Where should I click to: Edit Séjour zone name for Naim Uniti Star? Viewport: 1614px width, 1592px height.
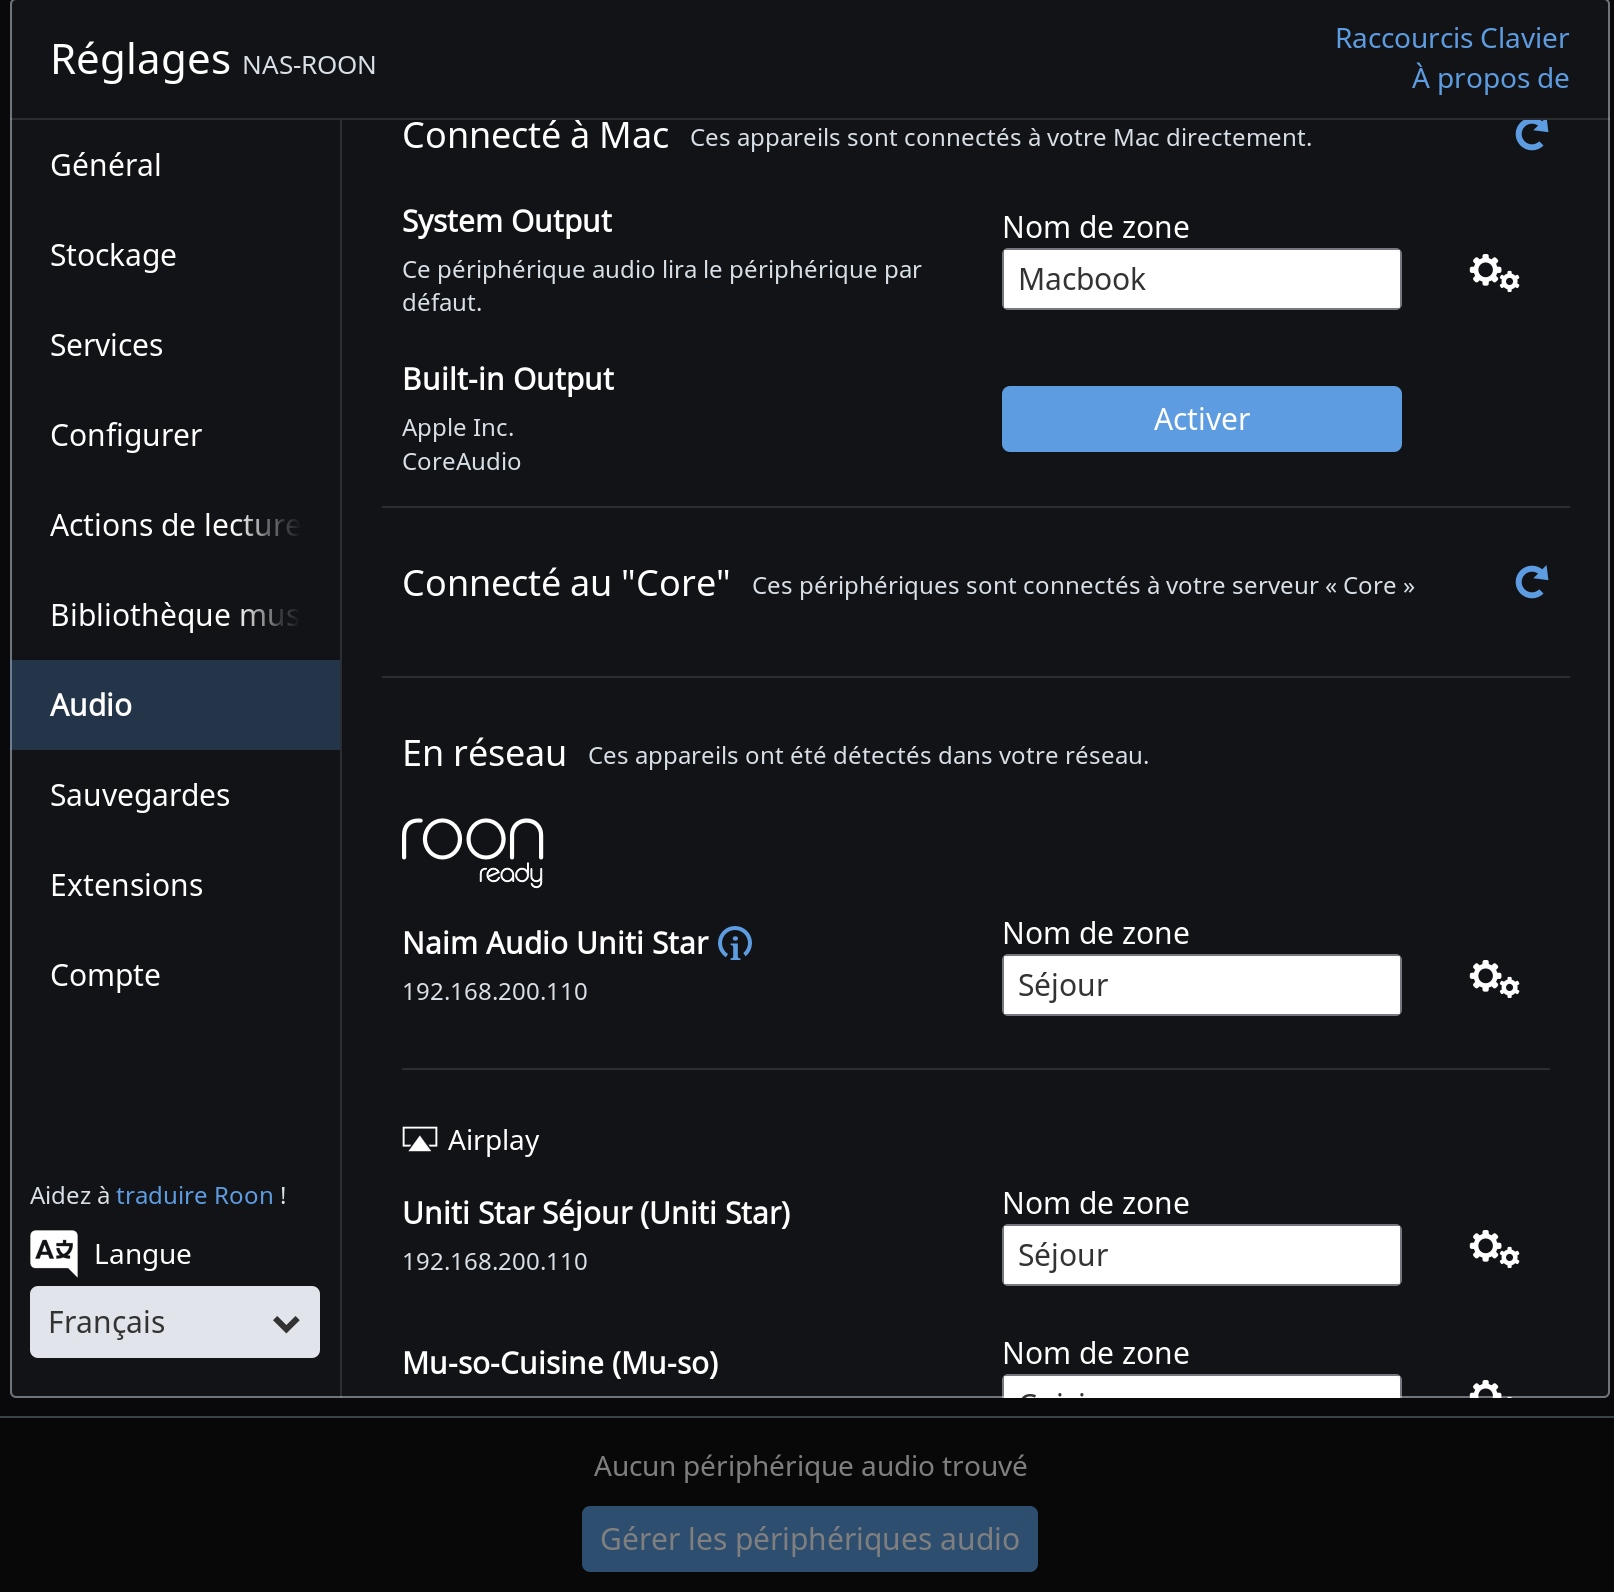click(1201, 985)
